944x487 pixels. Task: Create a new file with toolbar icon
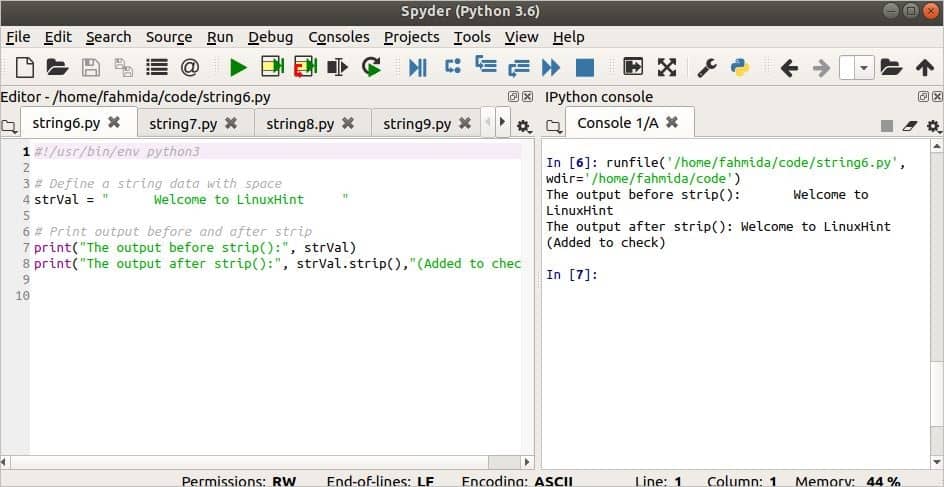(25, 67)
